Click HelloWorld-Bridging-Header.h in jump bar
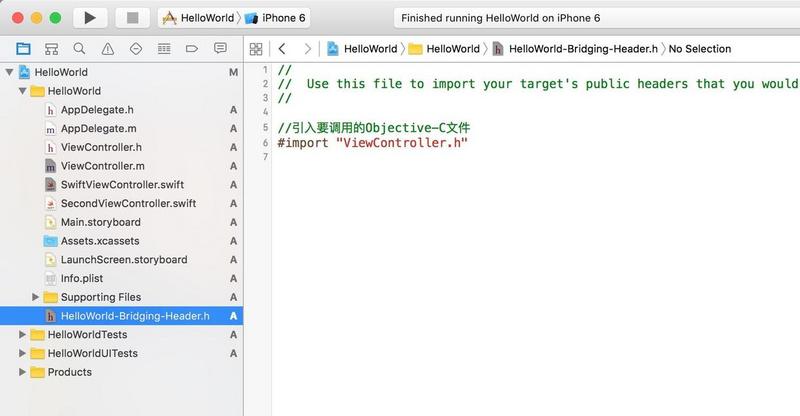The width and height of the screenshot is (800, 416). [575, 48]
